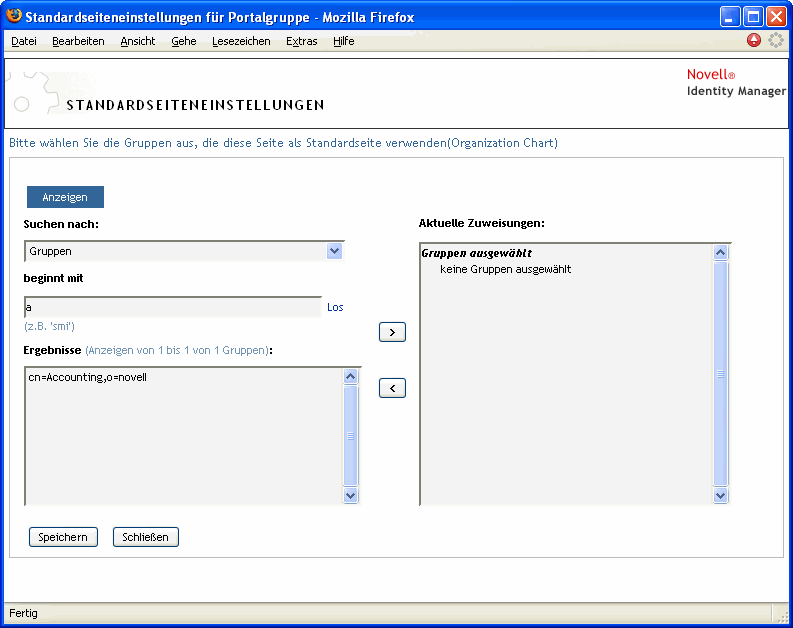Screen dimensions: 793x628
Task: Open the Ansicht menu
Action: (x=138, y=41)
